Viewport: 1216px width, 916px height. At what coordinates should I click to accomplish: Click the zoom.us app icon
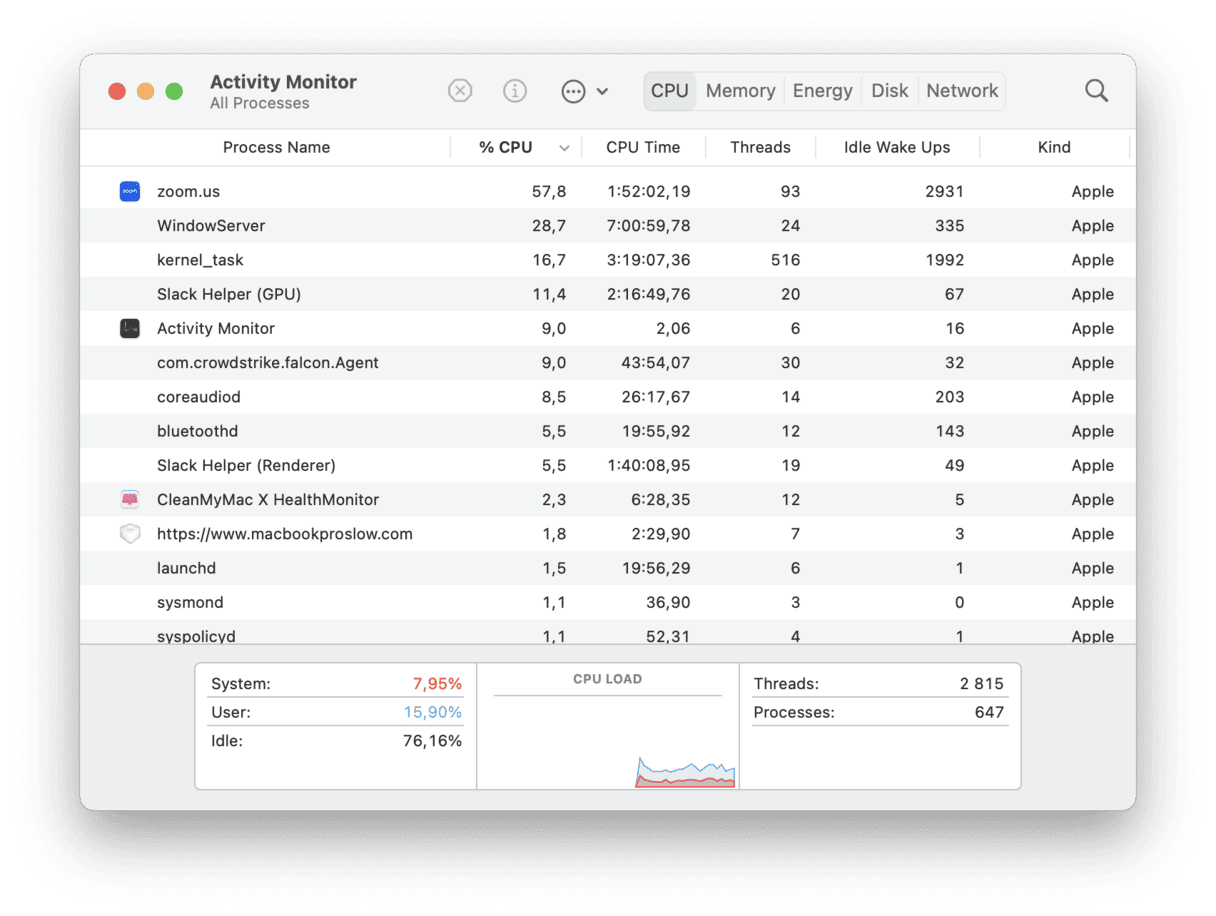(129, 191)
